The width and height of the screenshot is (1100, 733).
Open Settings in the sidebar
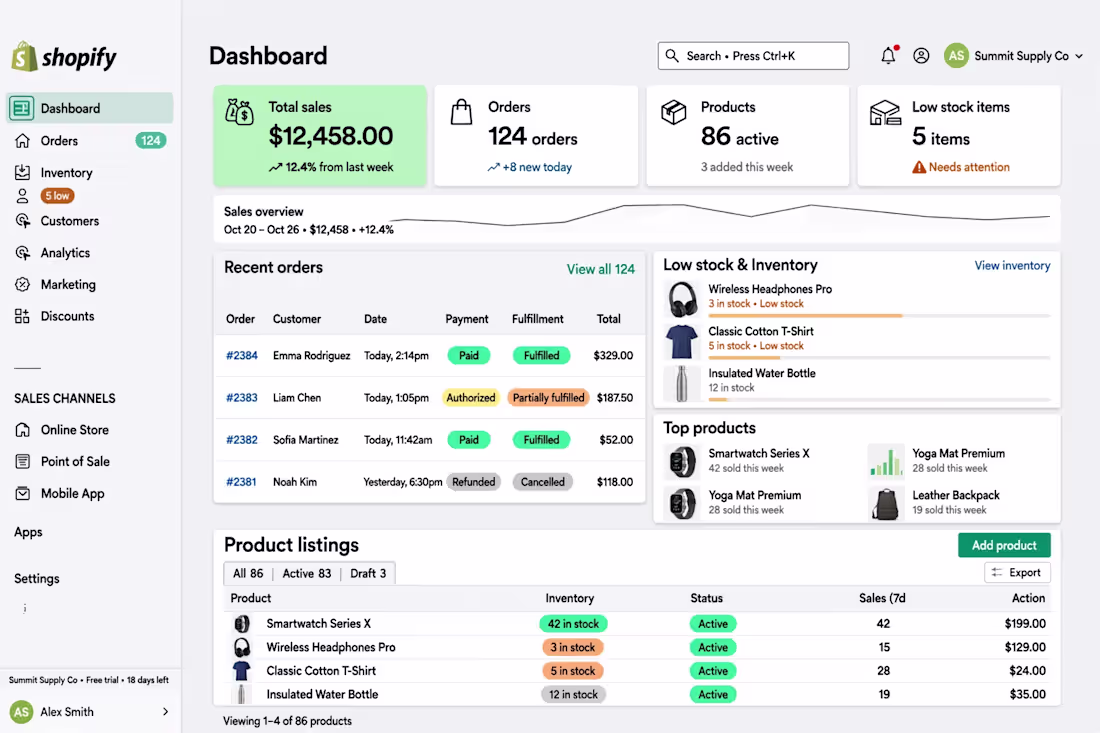36,579
